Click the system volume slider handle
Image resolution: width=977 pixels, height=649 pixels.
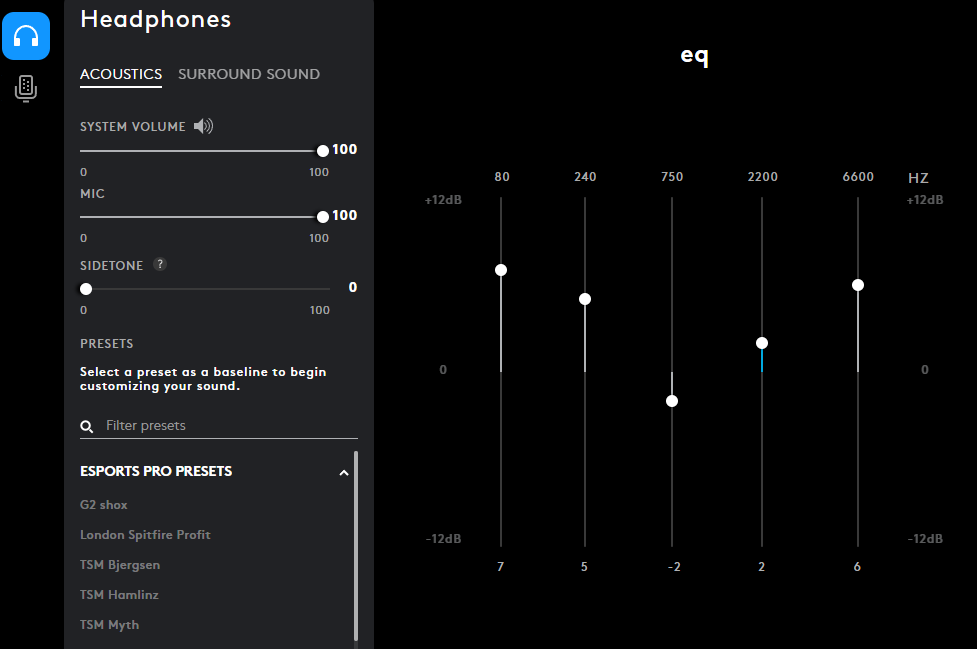pyautogui.click(x=322, y=151)
